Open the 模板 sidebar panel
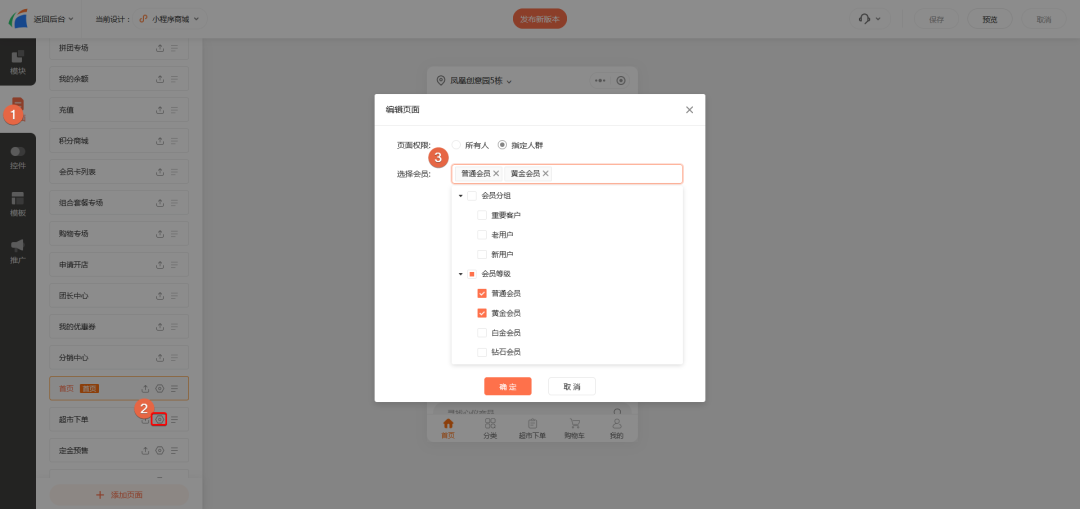 [x=18, y=205]
